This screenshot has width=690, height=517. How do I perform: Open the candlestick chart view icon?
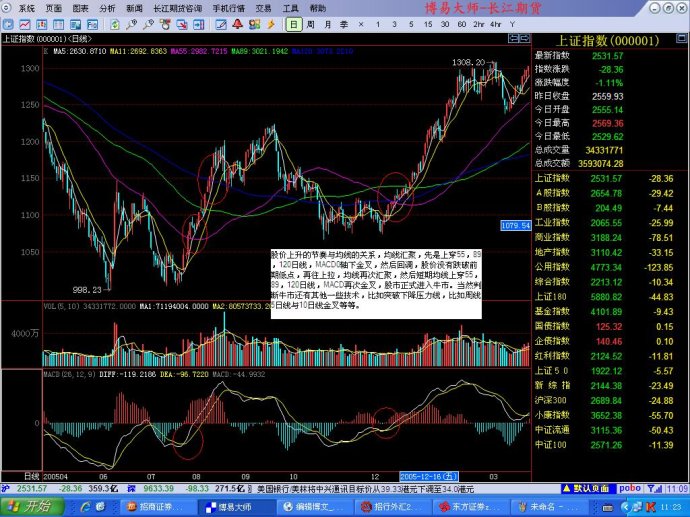[x=42, y=24]
